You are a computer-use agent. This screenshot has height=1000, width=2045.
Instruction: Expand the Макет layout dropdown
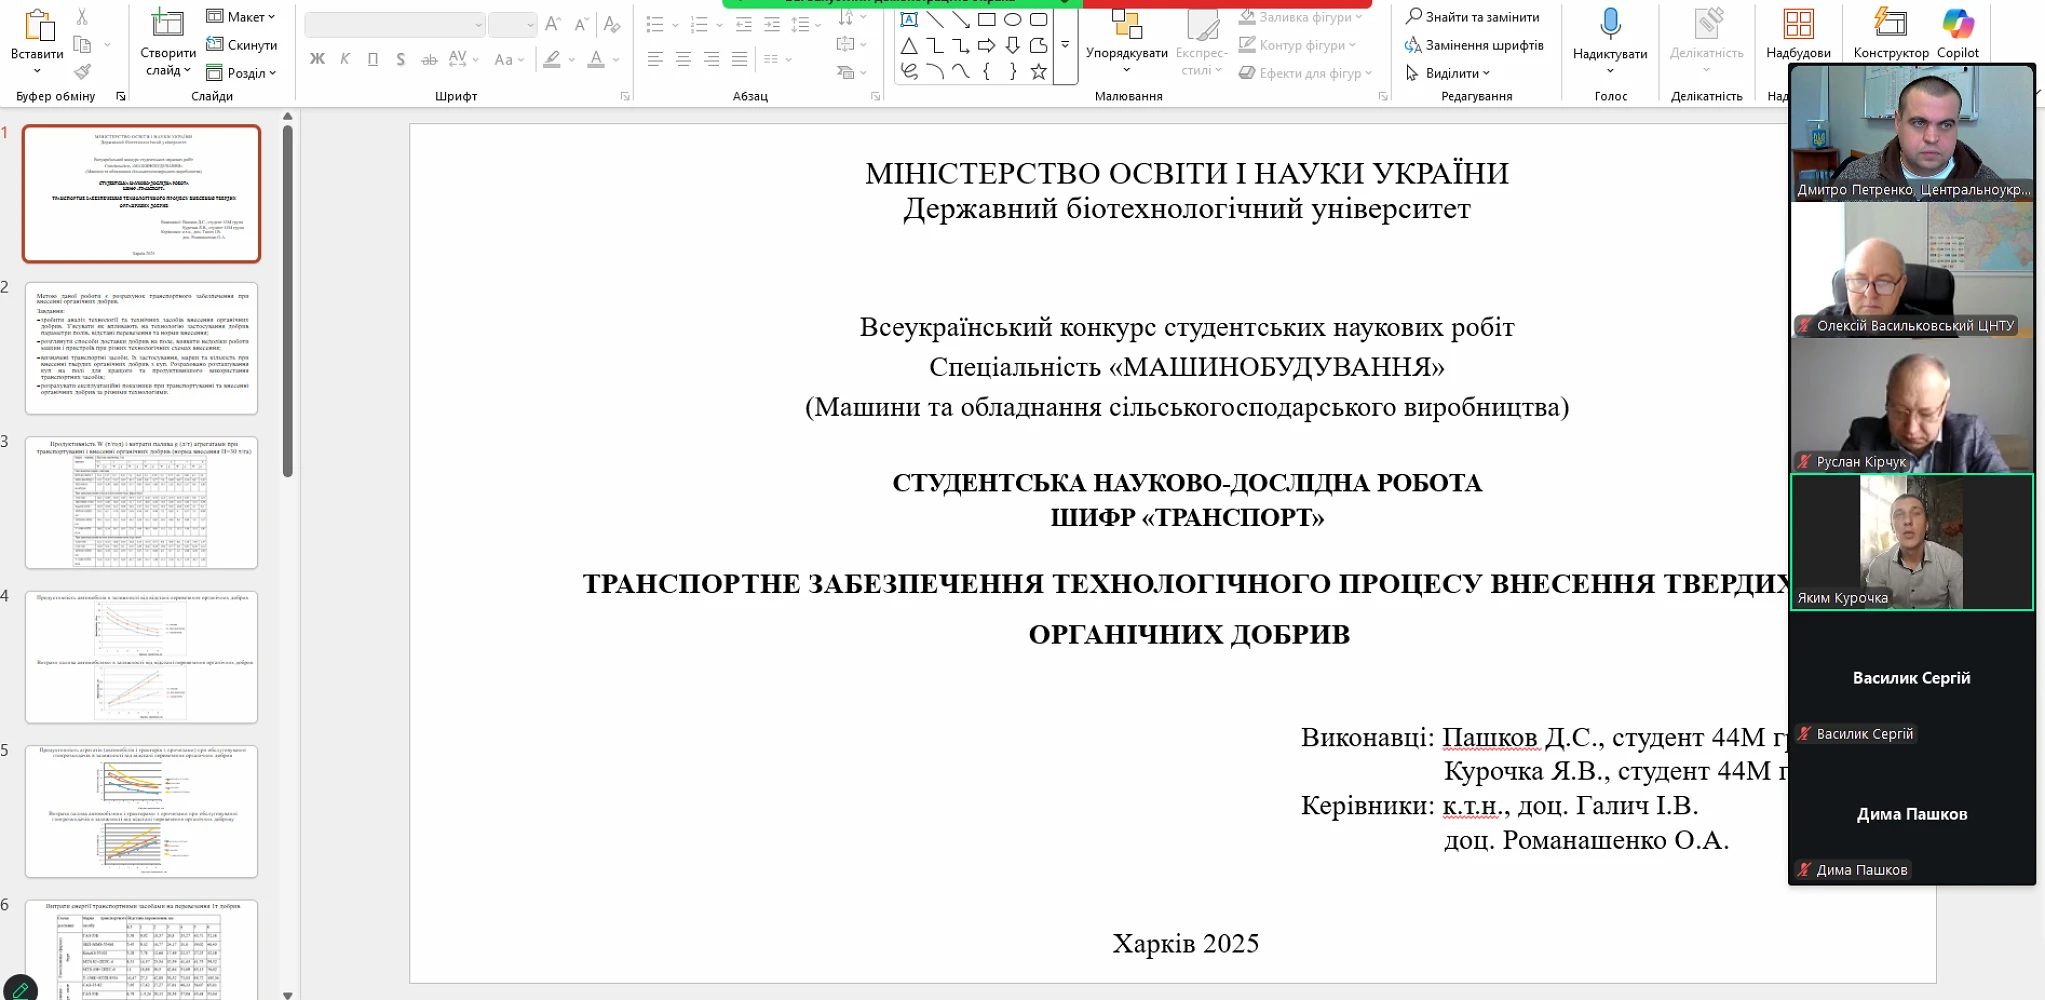[241, 17]
